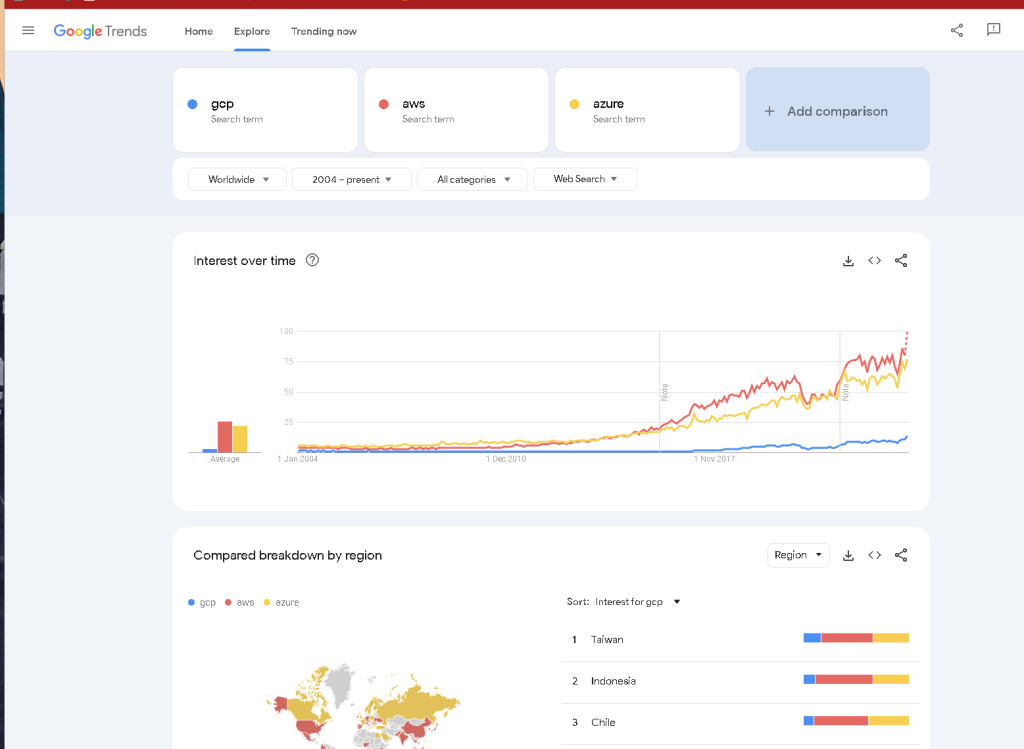
Task: Click the Chile region row
Action: click(740, 722)
